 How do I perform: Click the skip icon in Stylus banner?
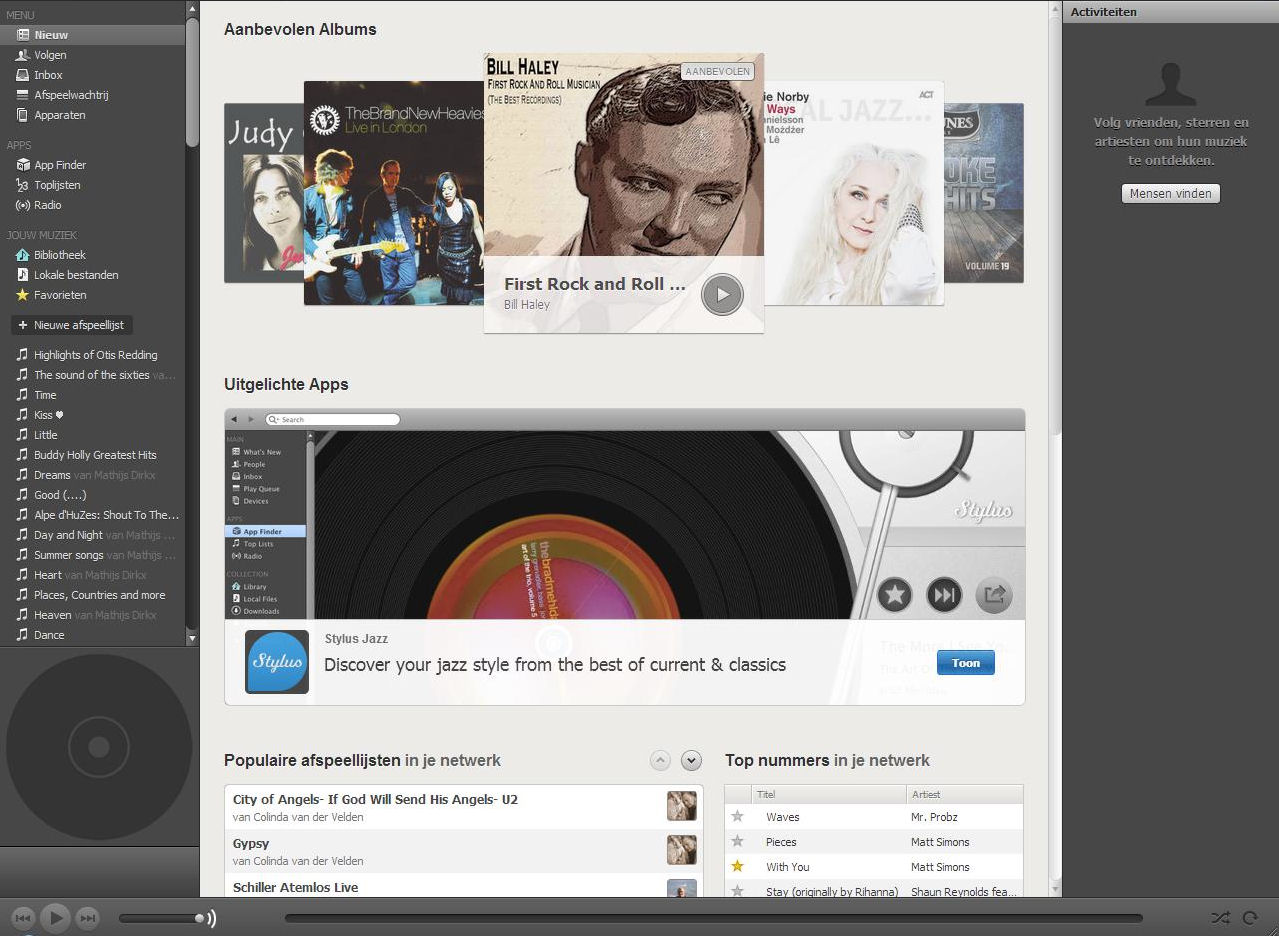pyautogui.click(x=944, y=595)
